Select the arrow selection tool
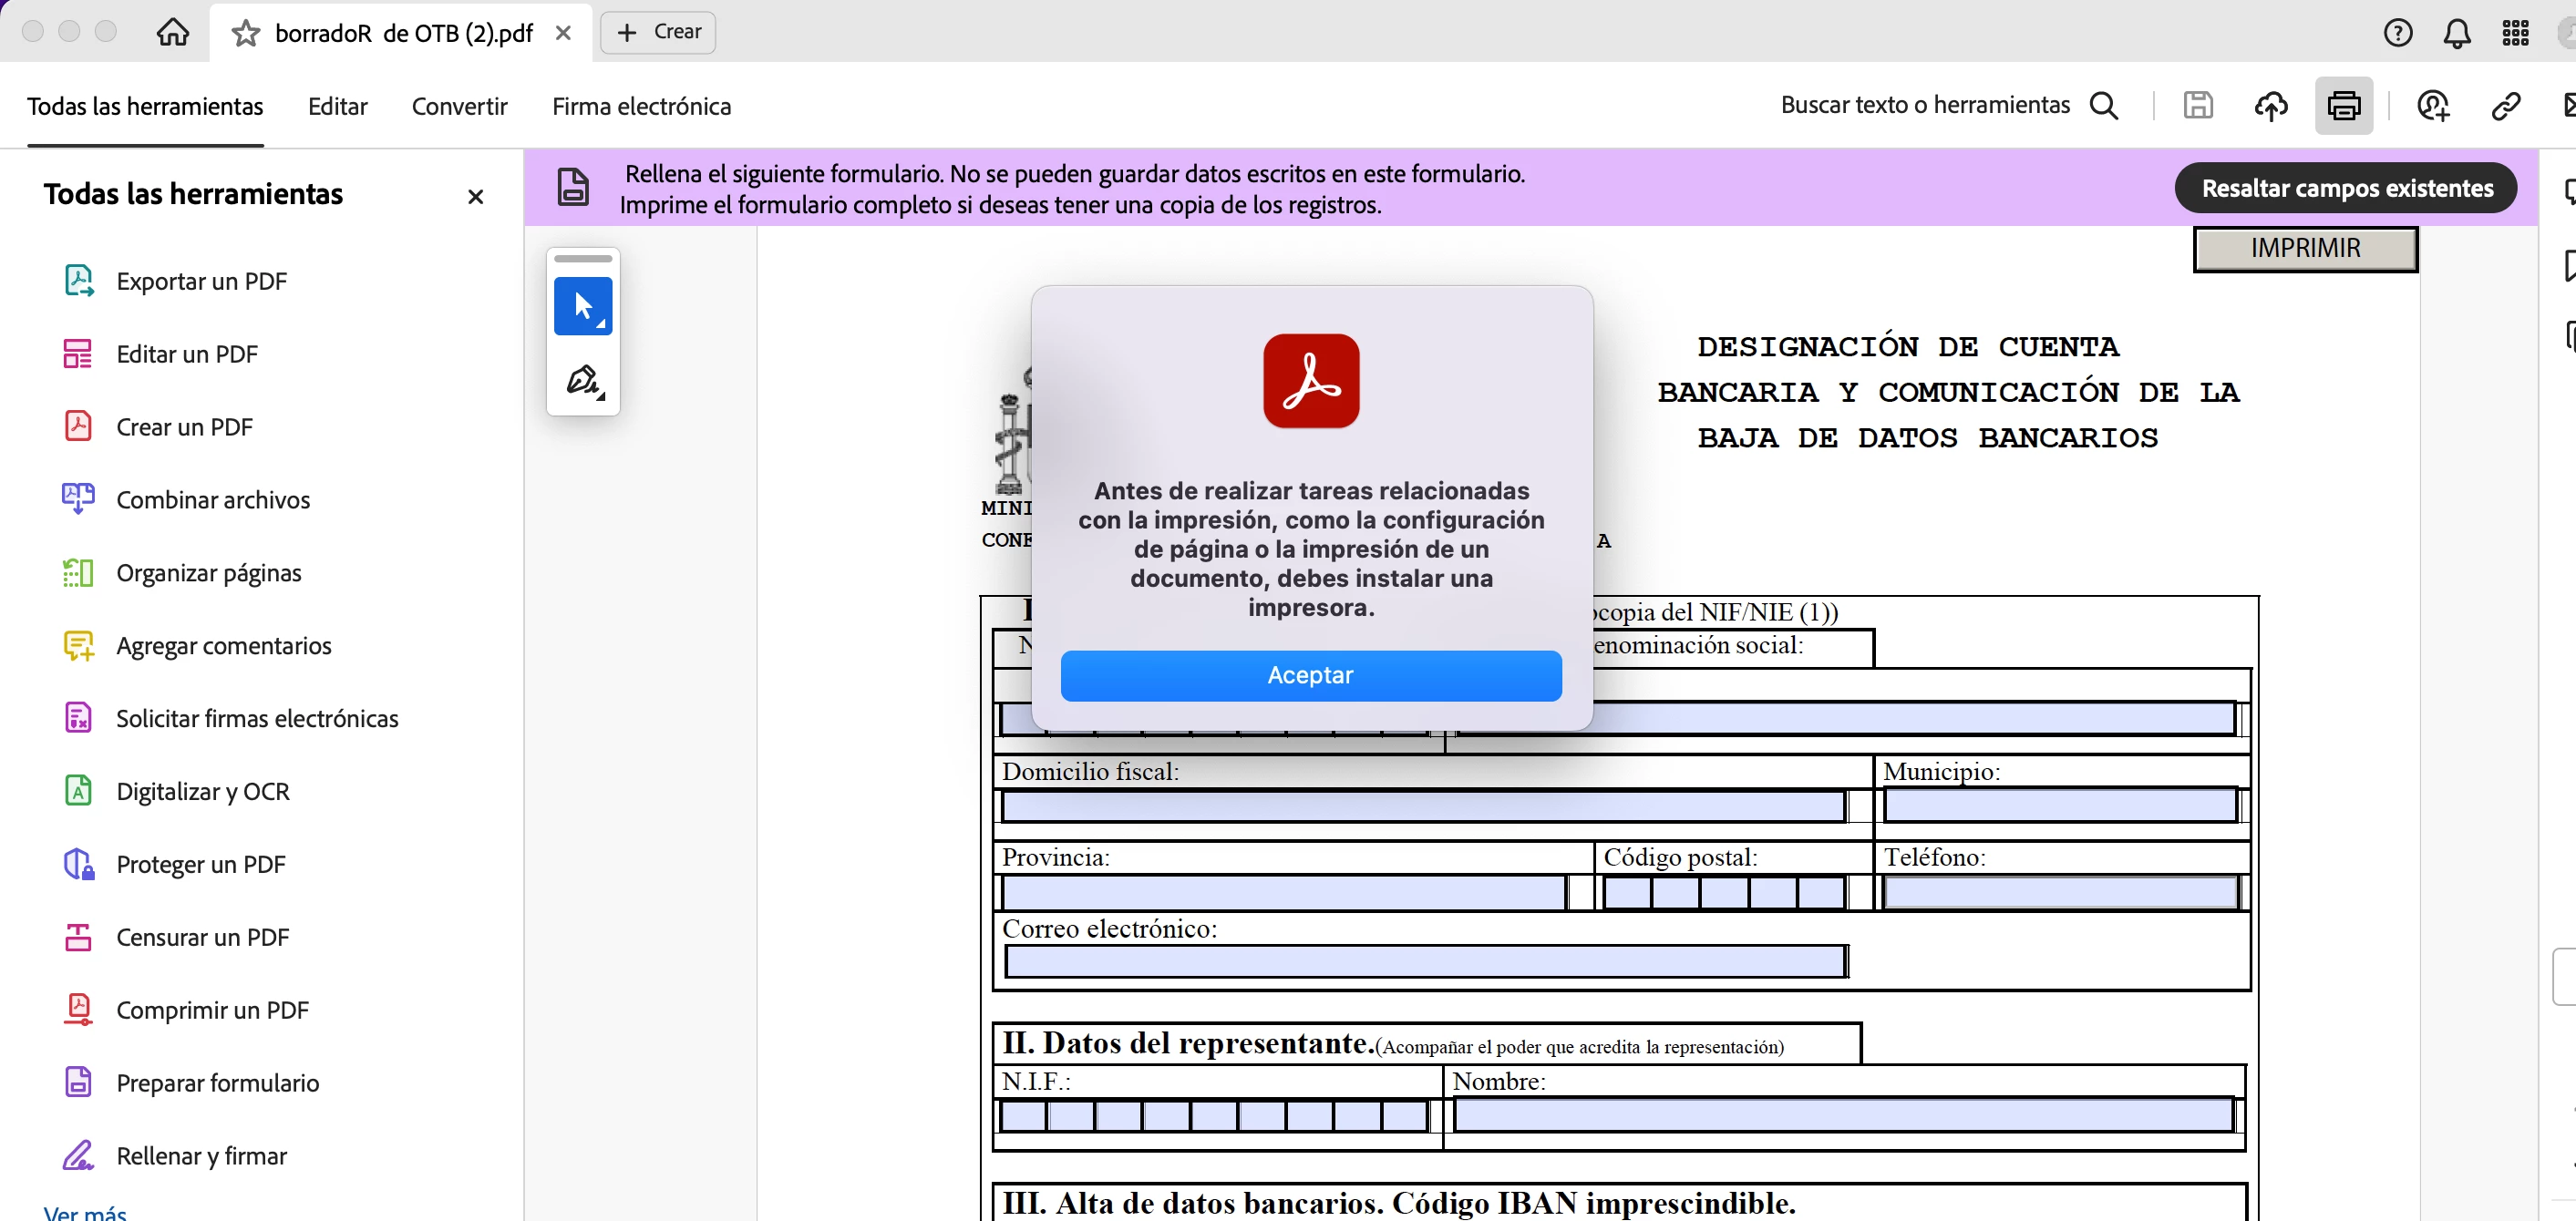The width and height of the screenshot is (2576, 1221). click(x=583, y=306)
